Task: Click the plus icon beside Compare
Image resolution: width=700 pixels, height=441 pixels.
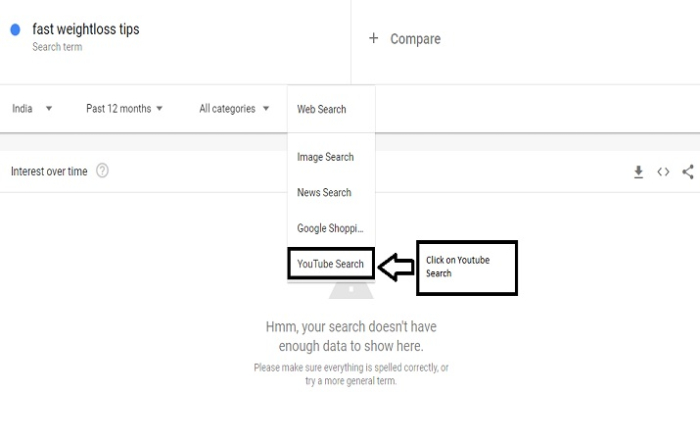Action: coord(374,38)
